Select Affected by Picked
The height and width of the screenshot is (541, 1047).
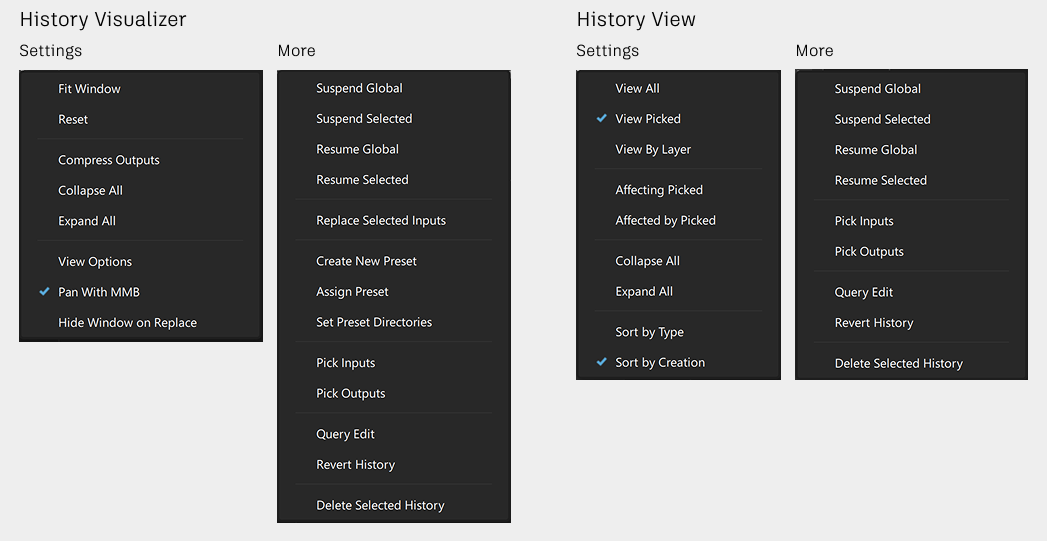coord(665,221)
